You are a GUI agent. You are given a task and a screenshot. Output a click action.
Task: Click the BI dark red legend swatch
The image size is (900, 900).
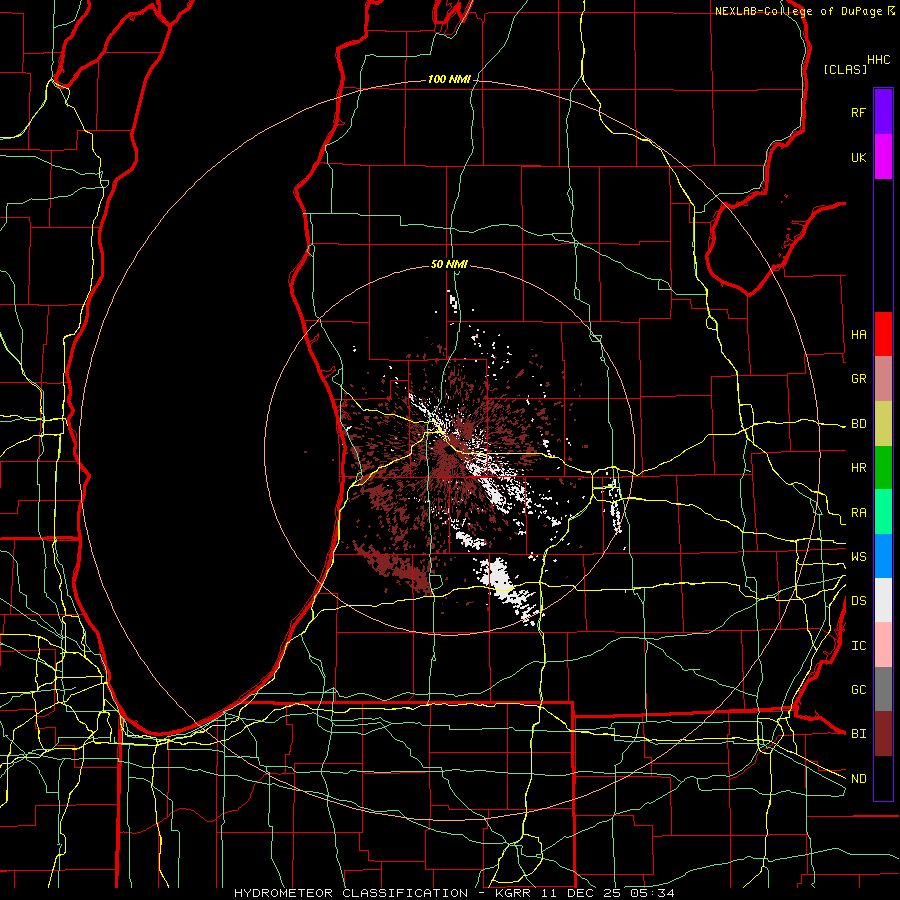[x=883, y=734]
